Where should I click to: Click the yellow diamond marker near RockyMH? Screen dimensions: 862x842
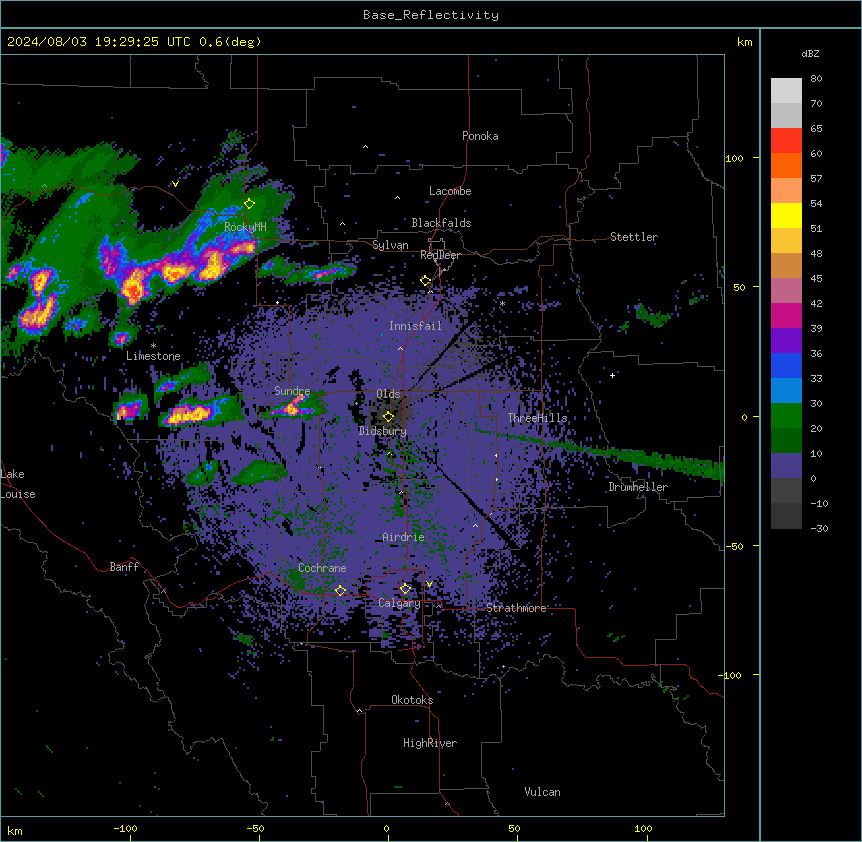tap(249, 204)
